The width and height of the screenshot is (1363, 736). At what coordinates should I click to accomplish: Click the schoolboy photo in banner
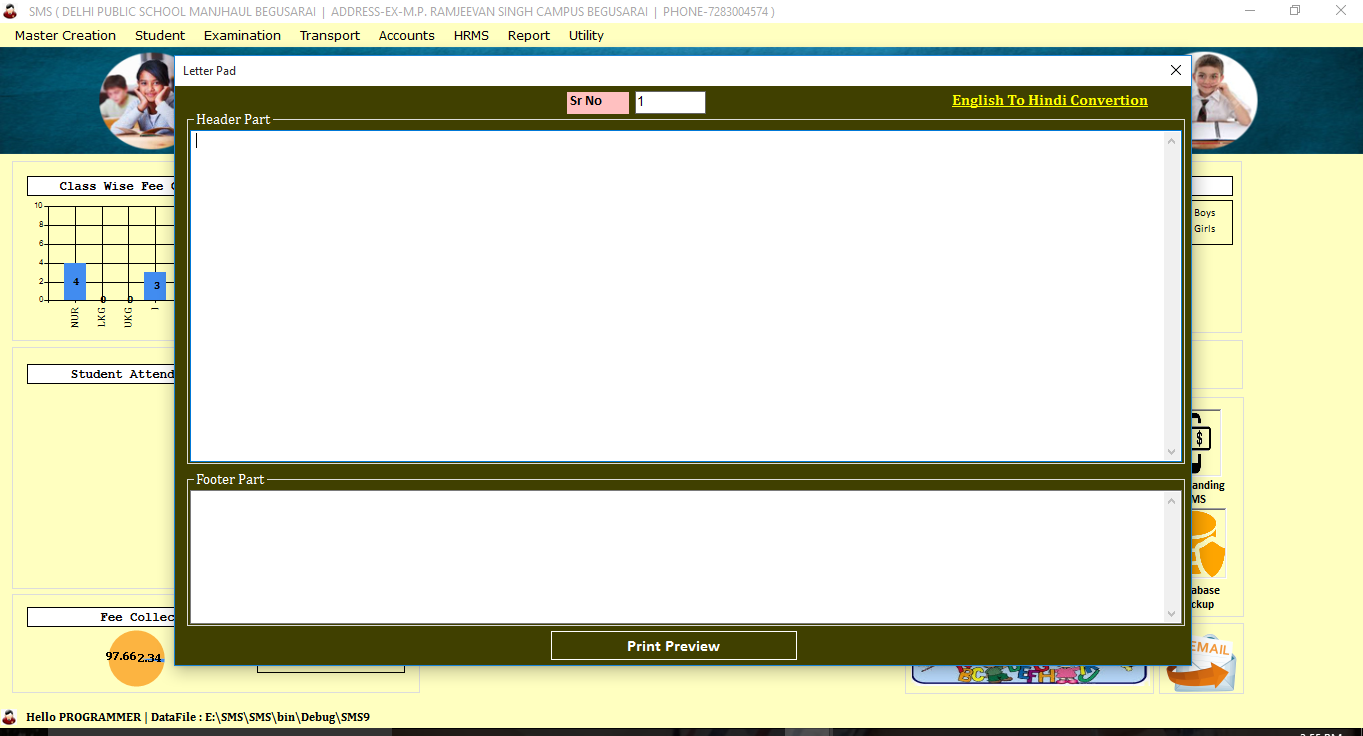coord(1220,98)
